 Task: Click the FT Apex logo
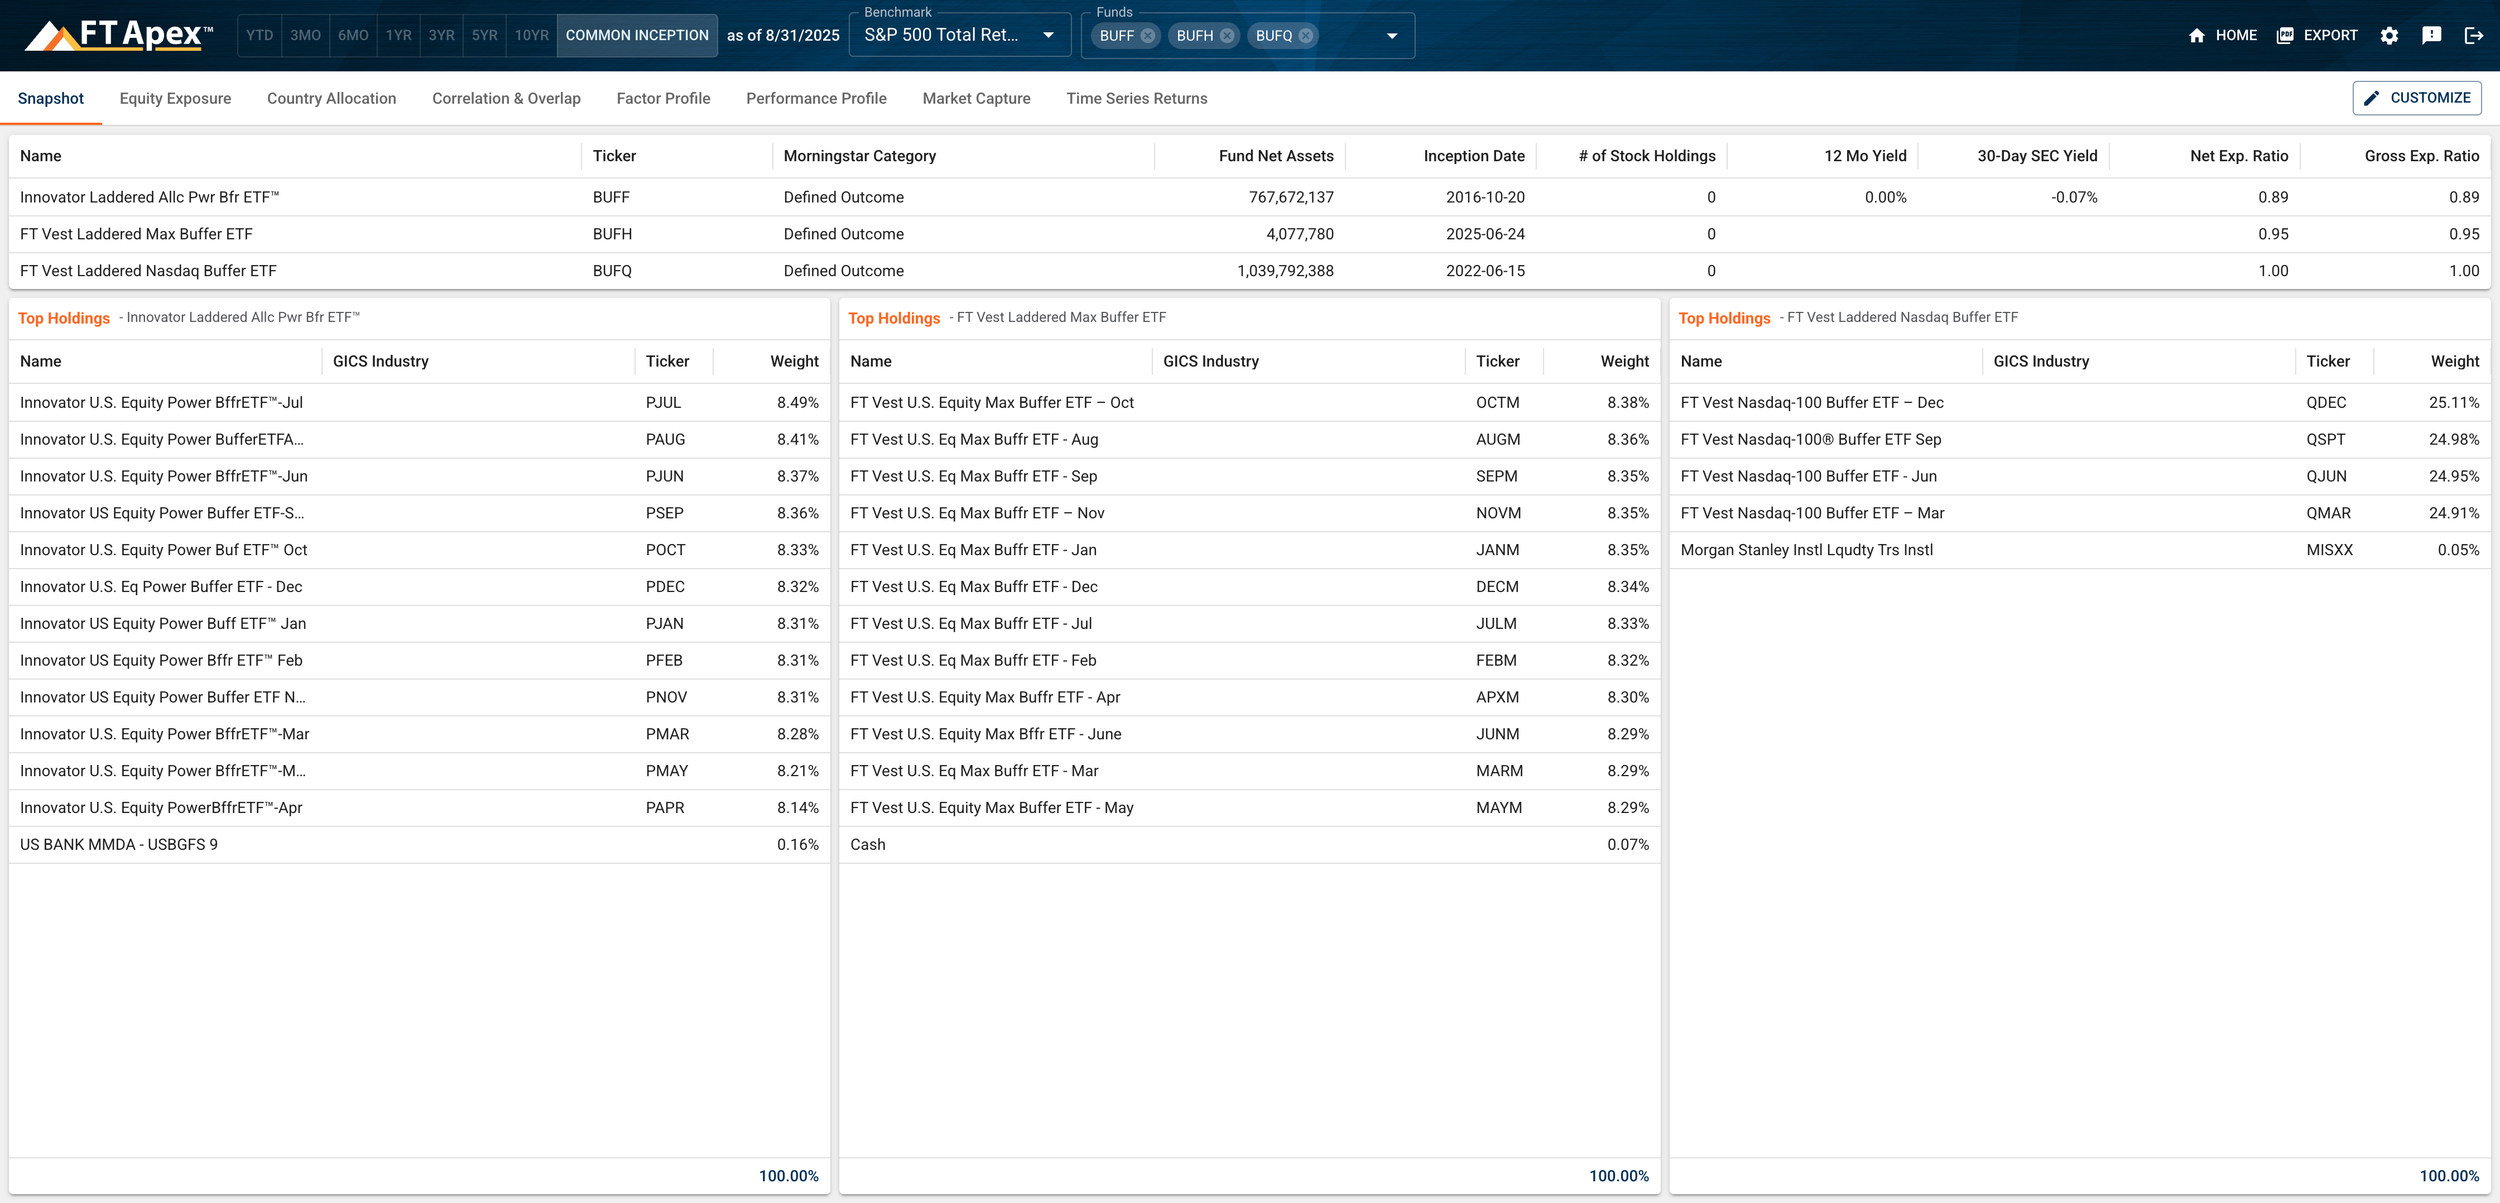119,35
